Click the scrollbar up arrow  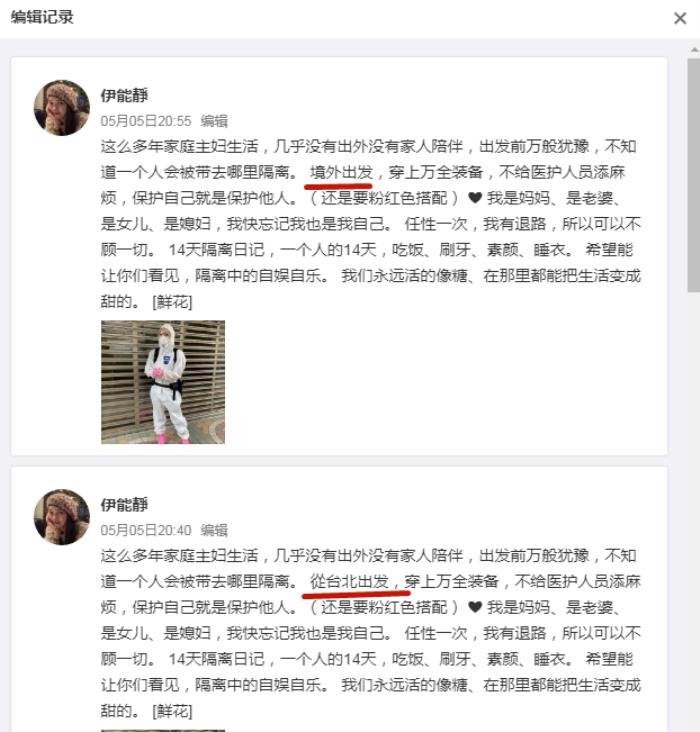pyautogui.click(x=693, y=49)
